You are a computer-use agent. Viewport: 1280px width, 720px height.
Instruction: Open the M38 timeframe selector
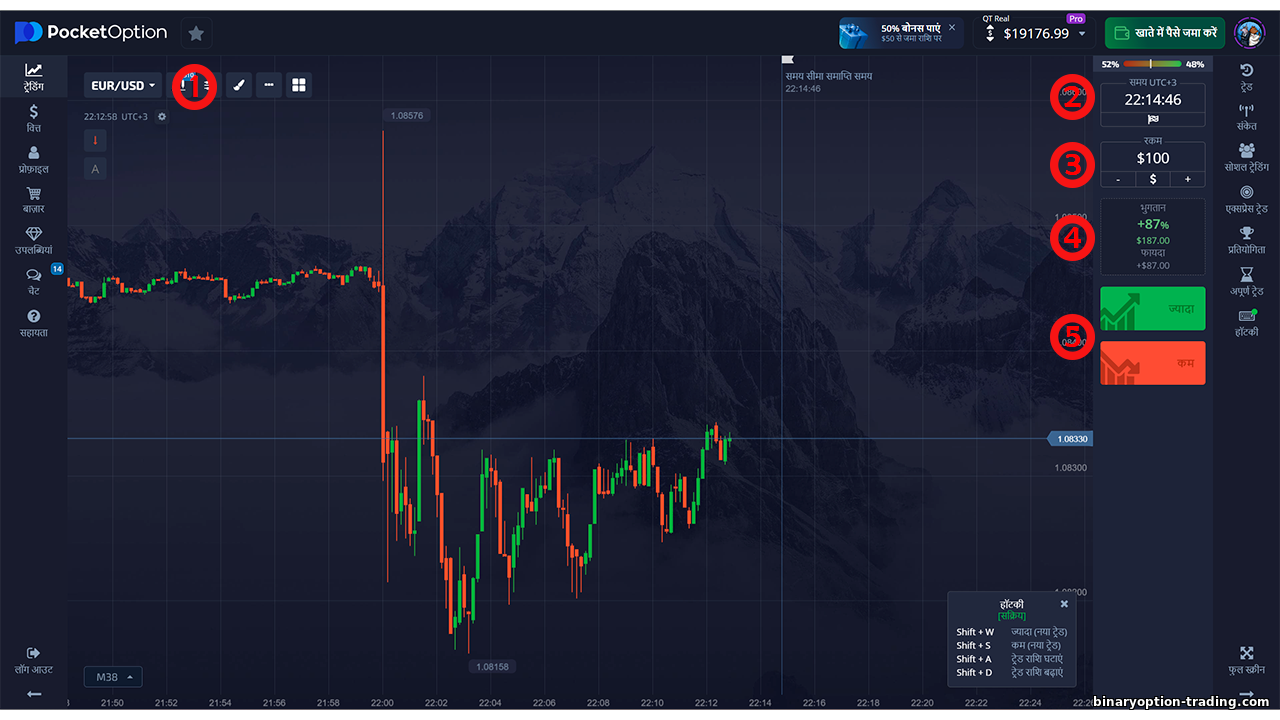coord(113,677)
